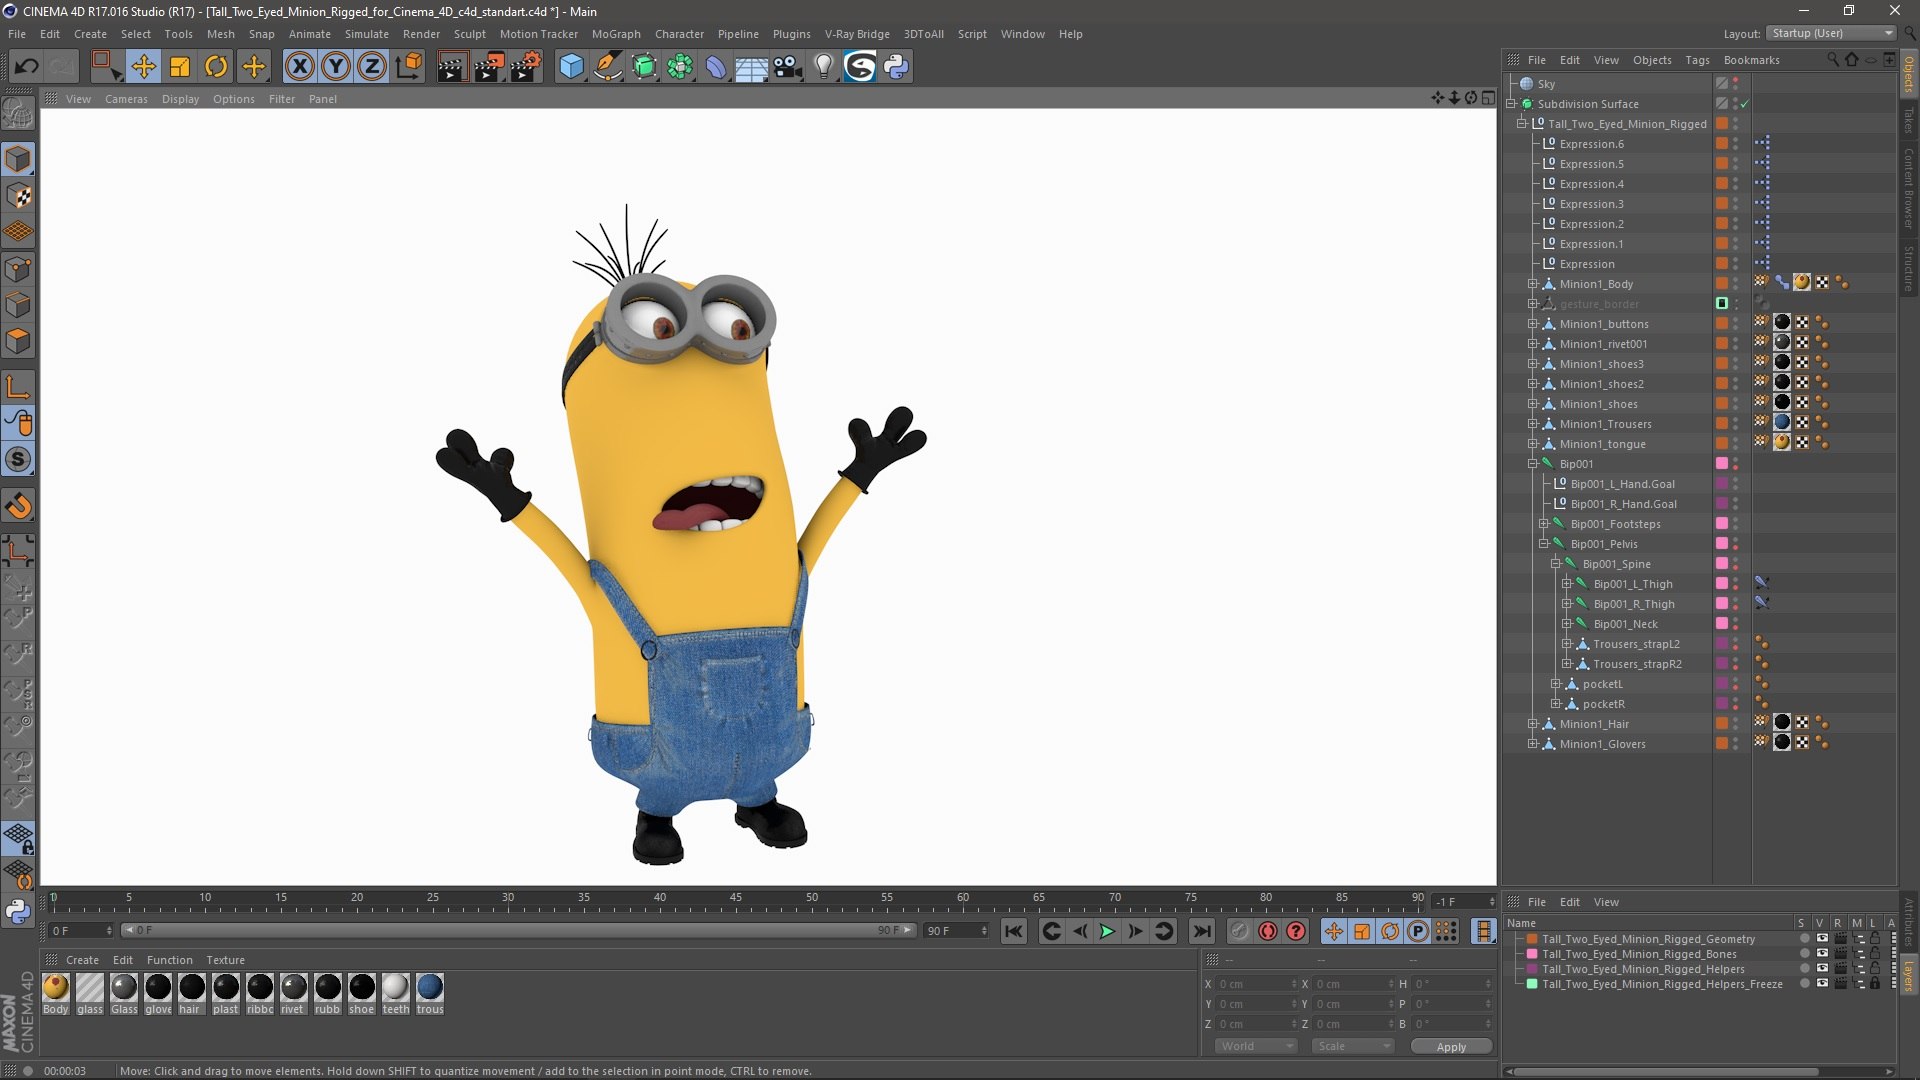
Task: Click the Apply button
Action: pos(1451,1047)
